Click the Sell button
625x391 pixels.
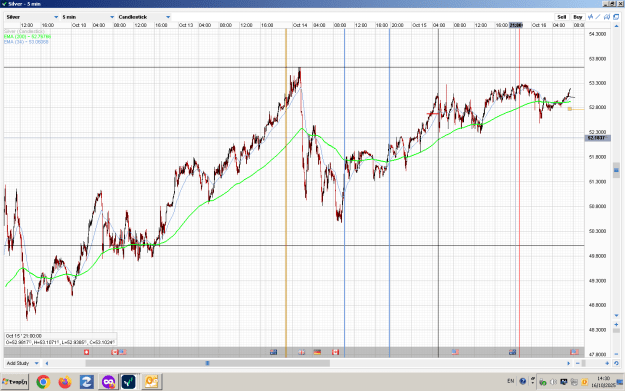click(562, 17)
